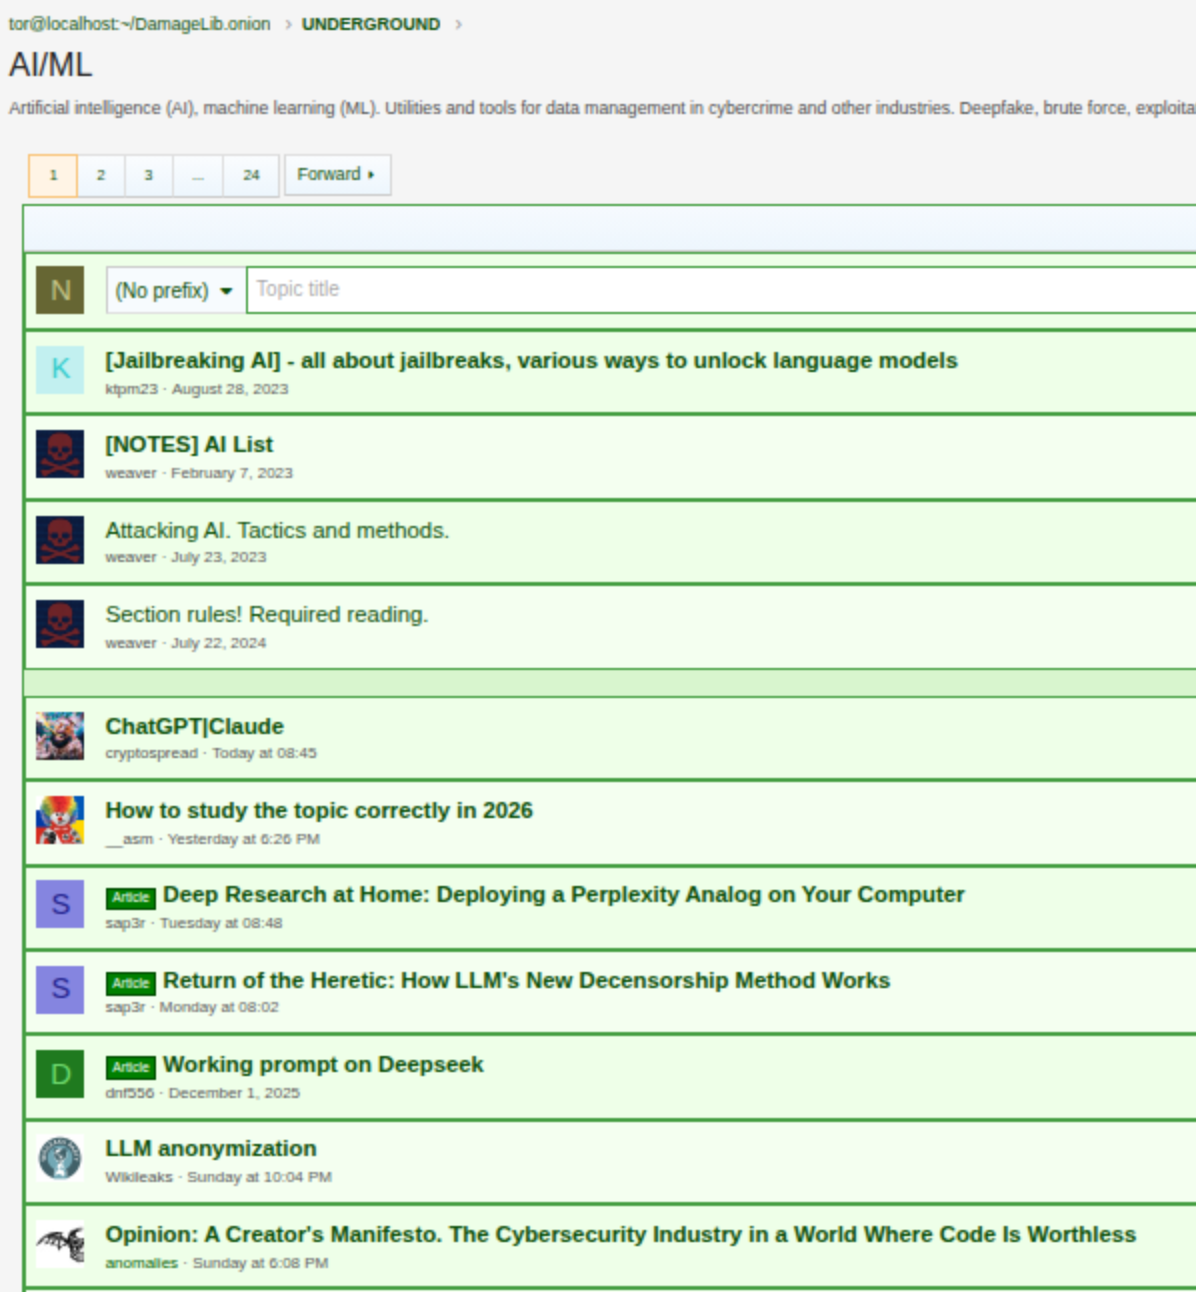Open the LLM anonymization thread

pos(211,1148)
